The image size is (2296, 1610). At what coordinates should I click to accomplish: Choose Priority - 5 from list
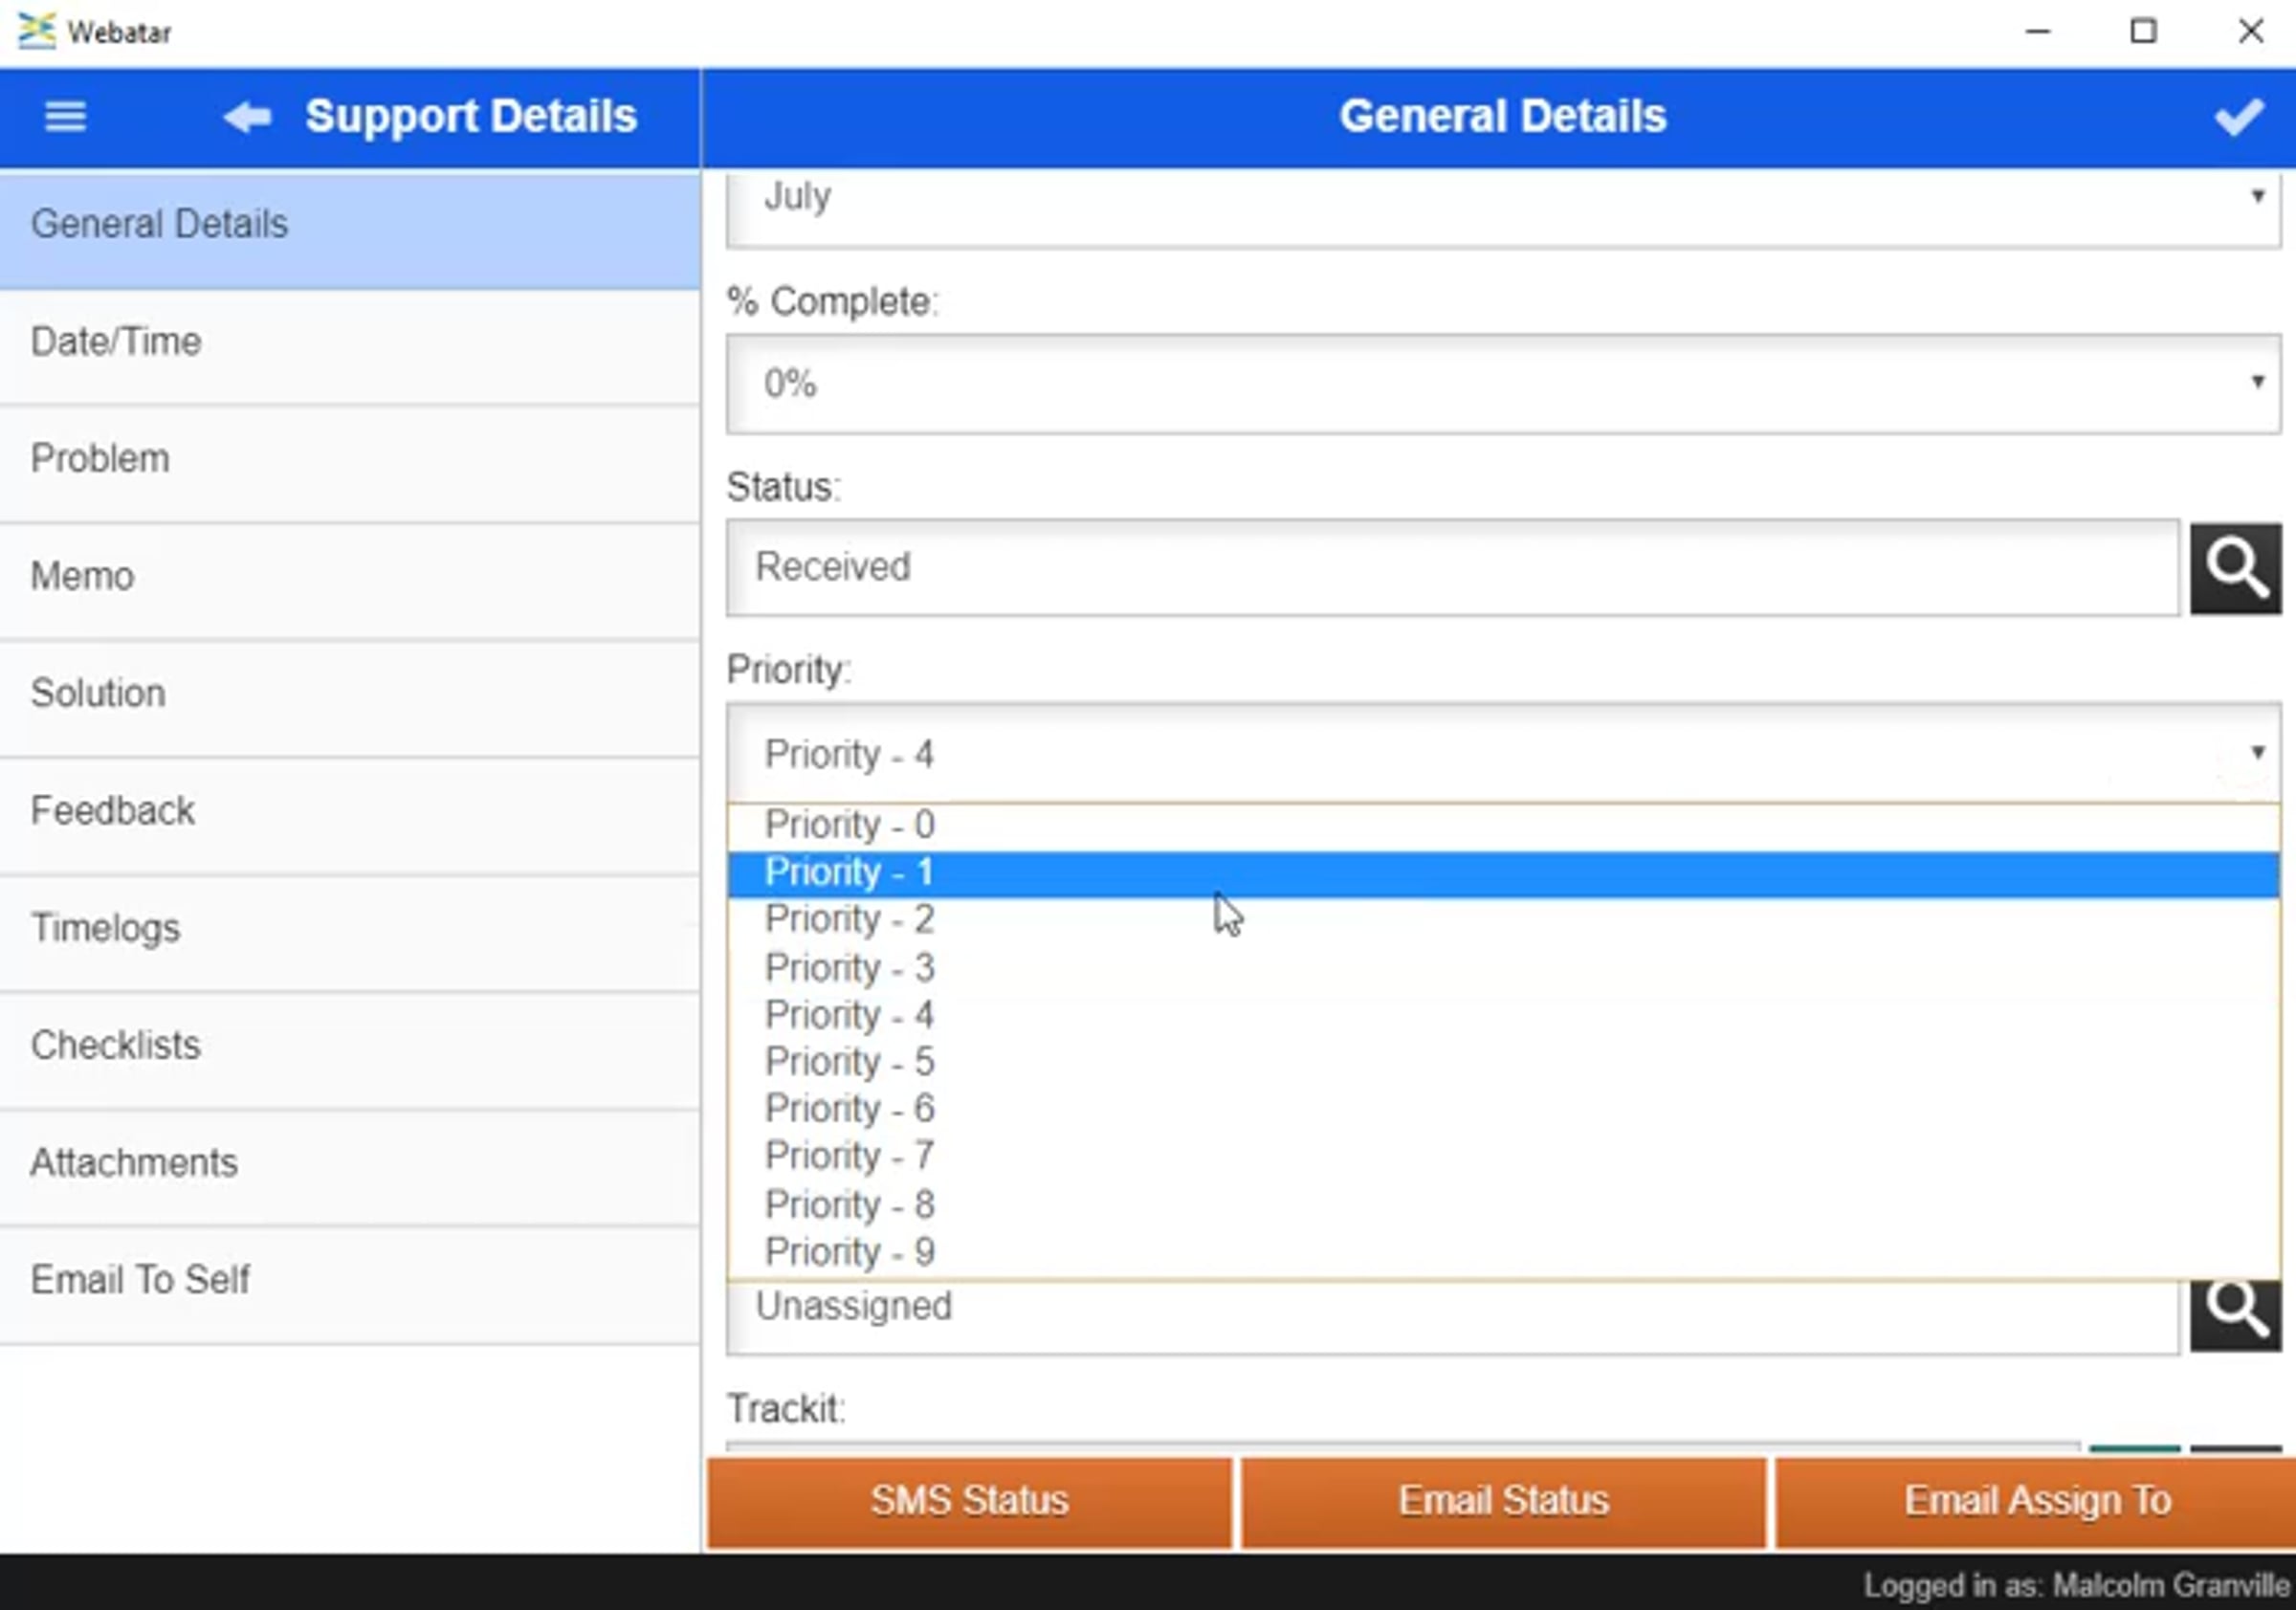click(x=1503, y=1062)
